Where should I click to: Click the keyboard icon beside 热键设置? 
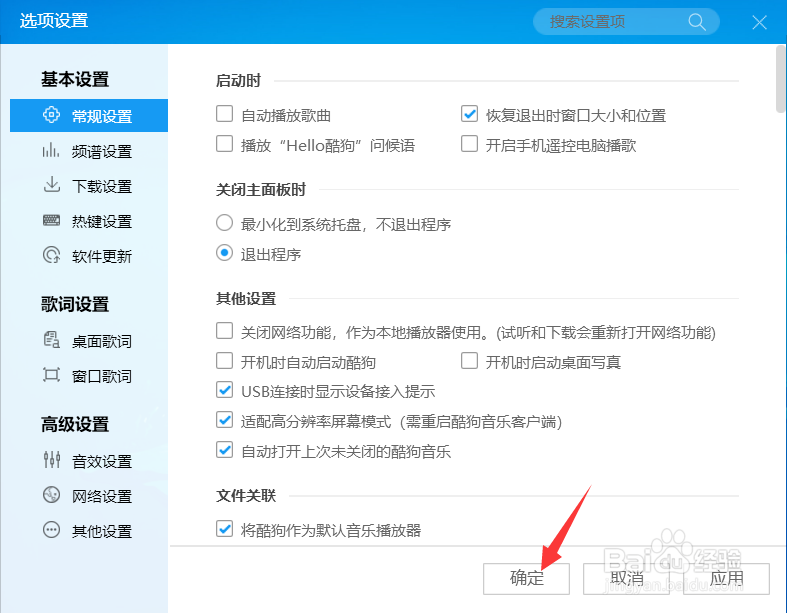51,220
